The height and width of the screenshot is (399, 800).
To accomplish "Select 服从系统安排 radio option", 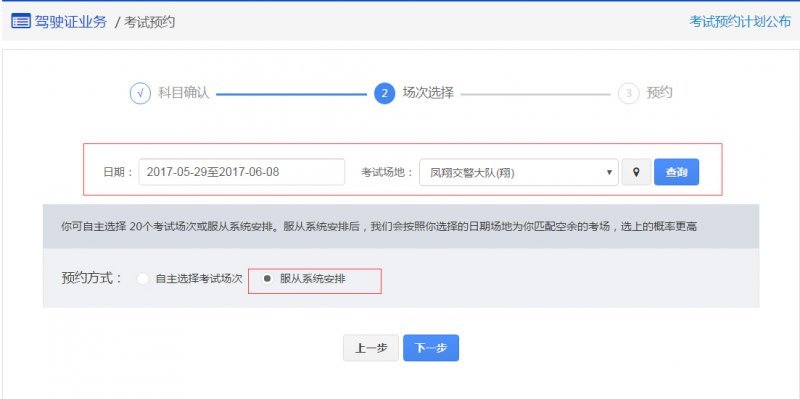I will [267, 279].
